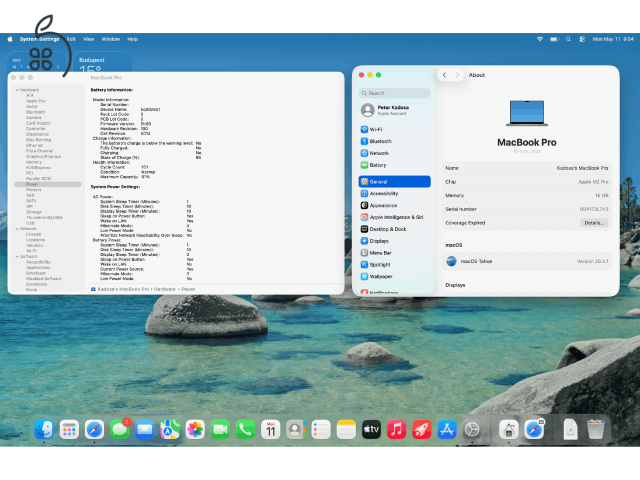
Task: Select Graphics/Displays in System Information sidebar
Action: 44,156
